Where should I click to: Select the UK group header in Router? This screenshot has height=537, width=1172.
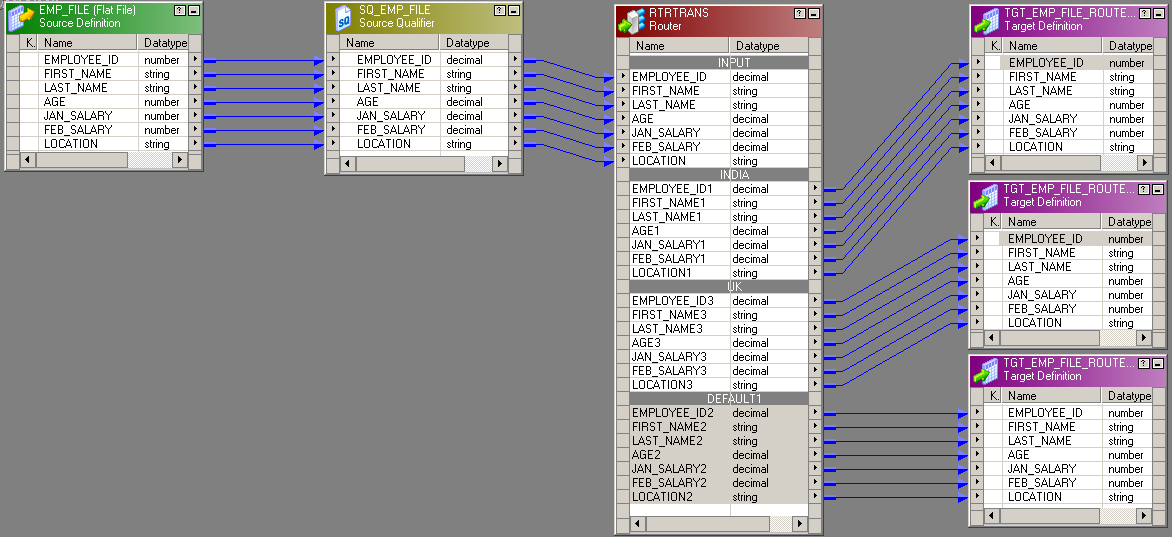coord(735,286)
